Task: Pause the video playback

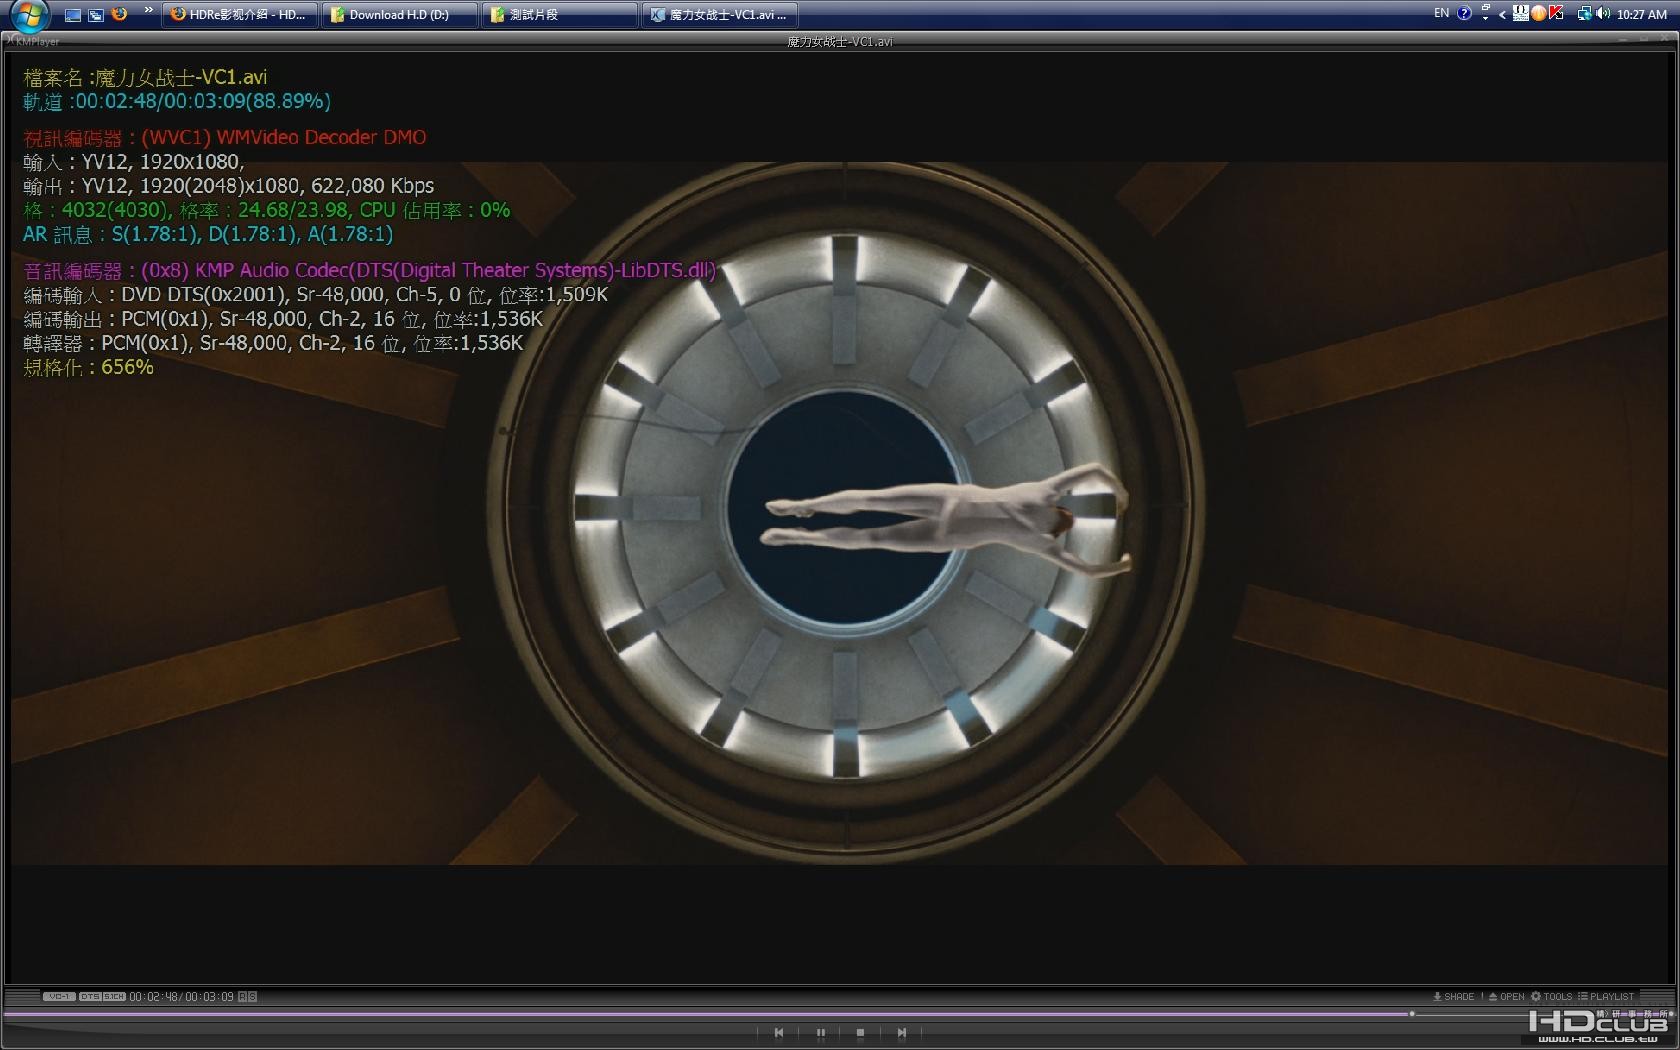Action: 821,1032
